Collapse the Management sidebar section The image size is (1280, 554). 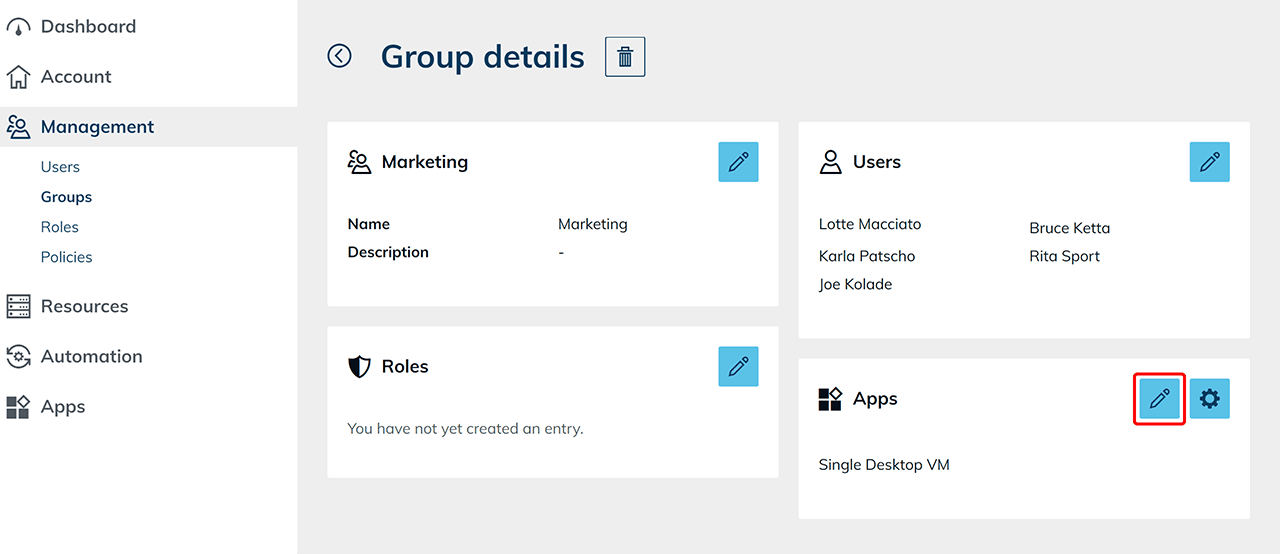pyautogui.click(x=97, y=127)
